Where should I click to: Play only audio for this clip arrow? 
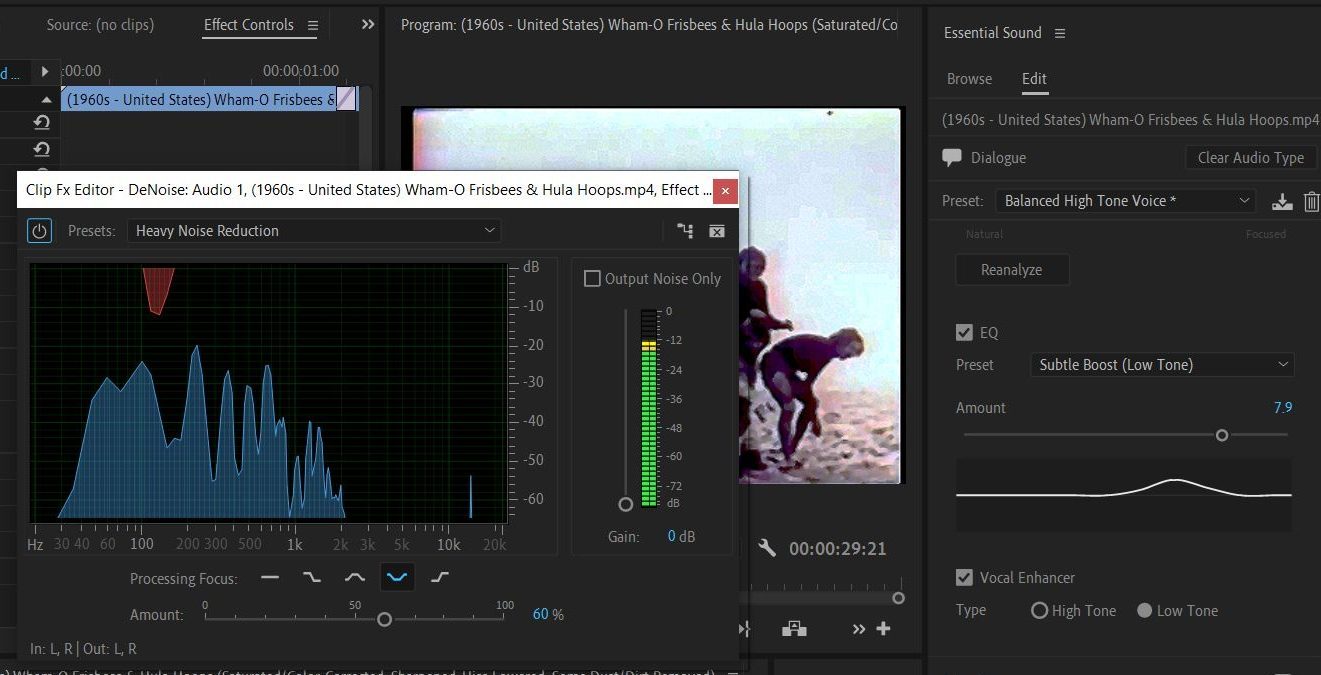[44, 72]
